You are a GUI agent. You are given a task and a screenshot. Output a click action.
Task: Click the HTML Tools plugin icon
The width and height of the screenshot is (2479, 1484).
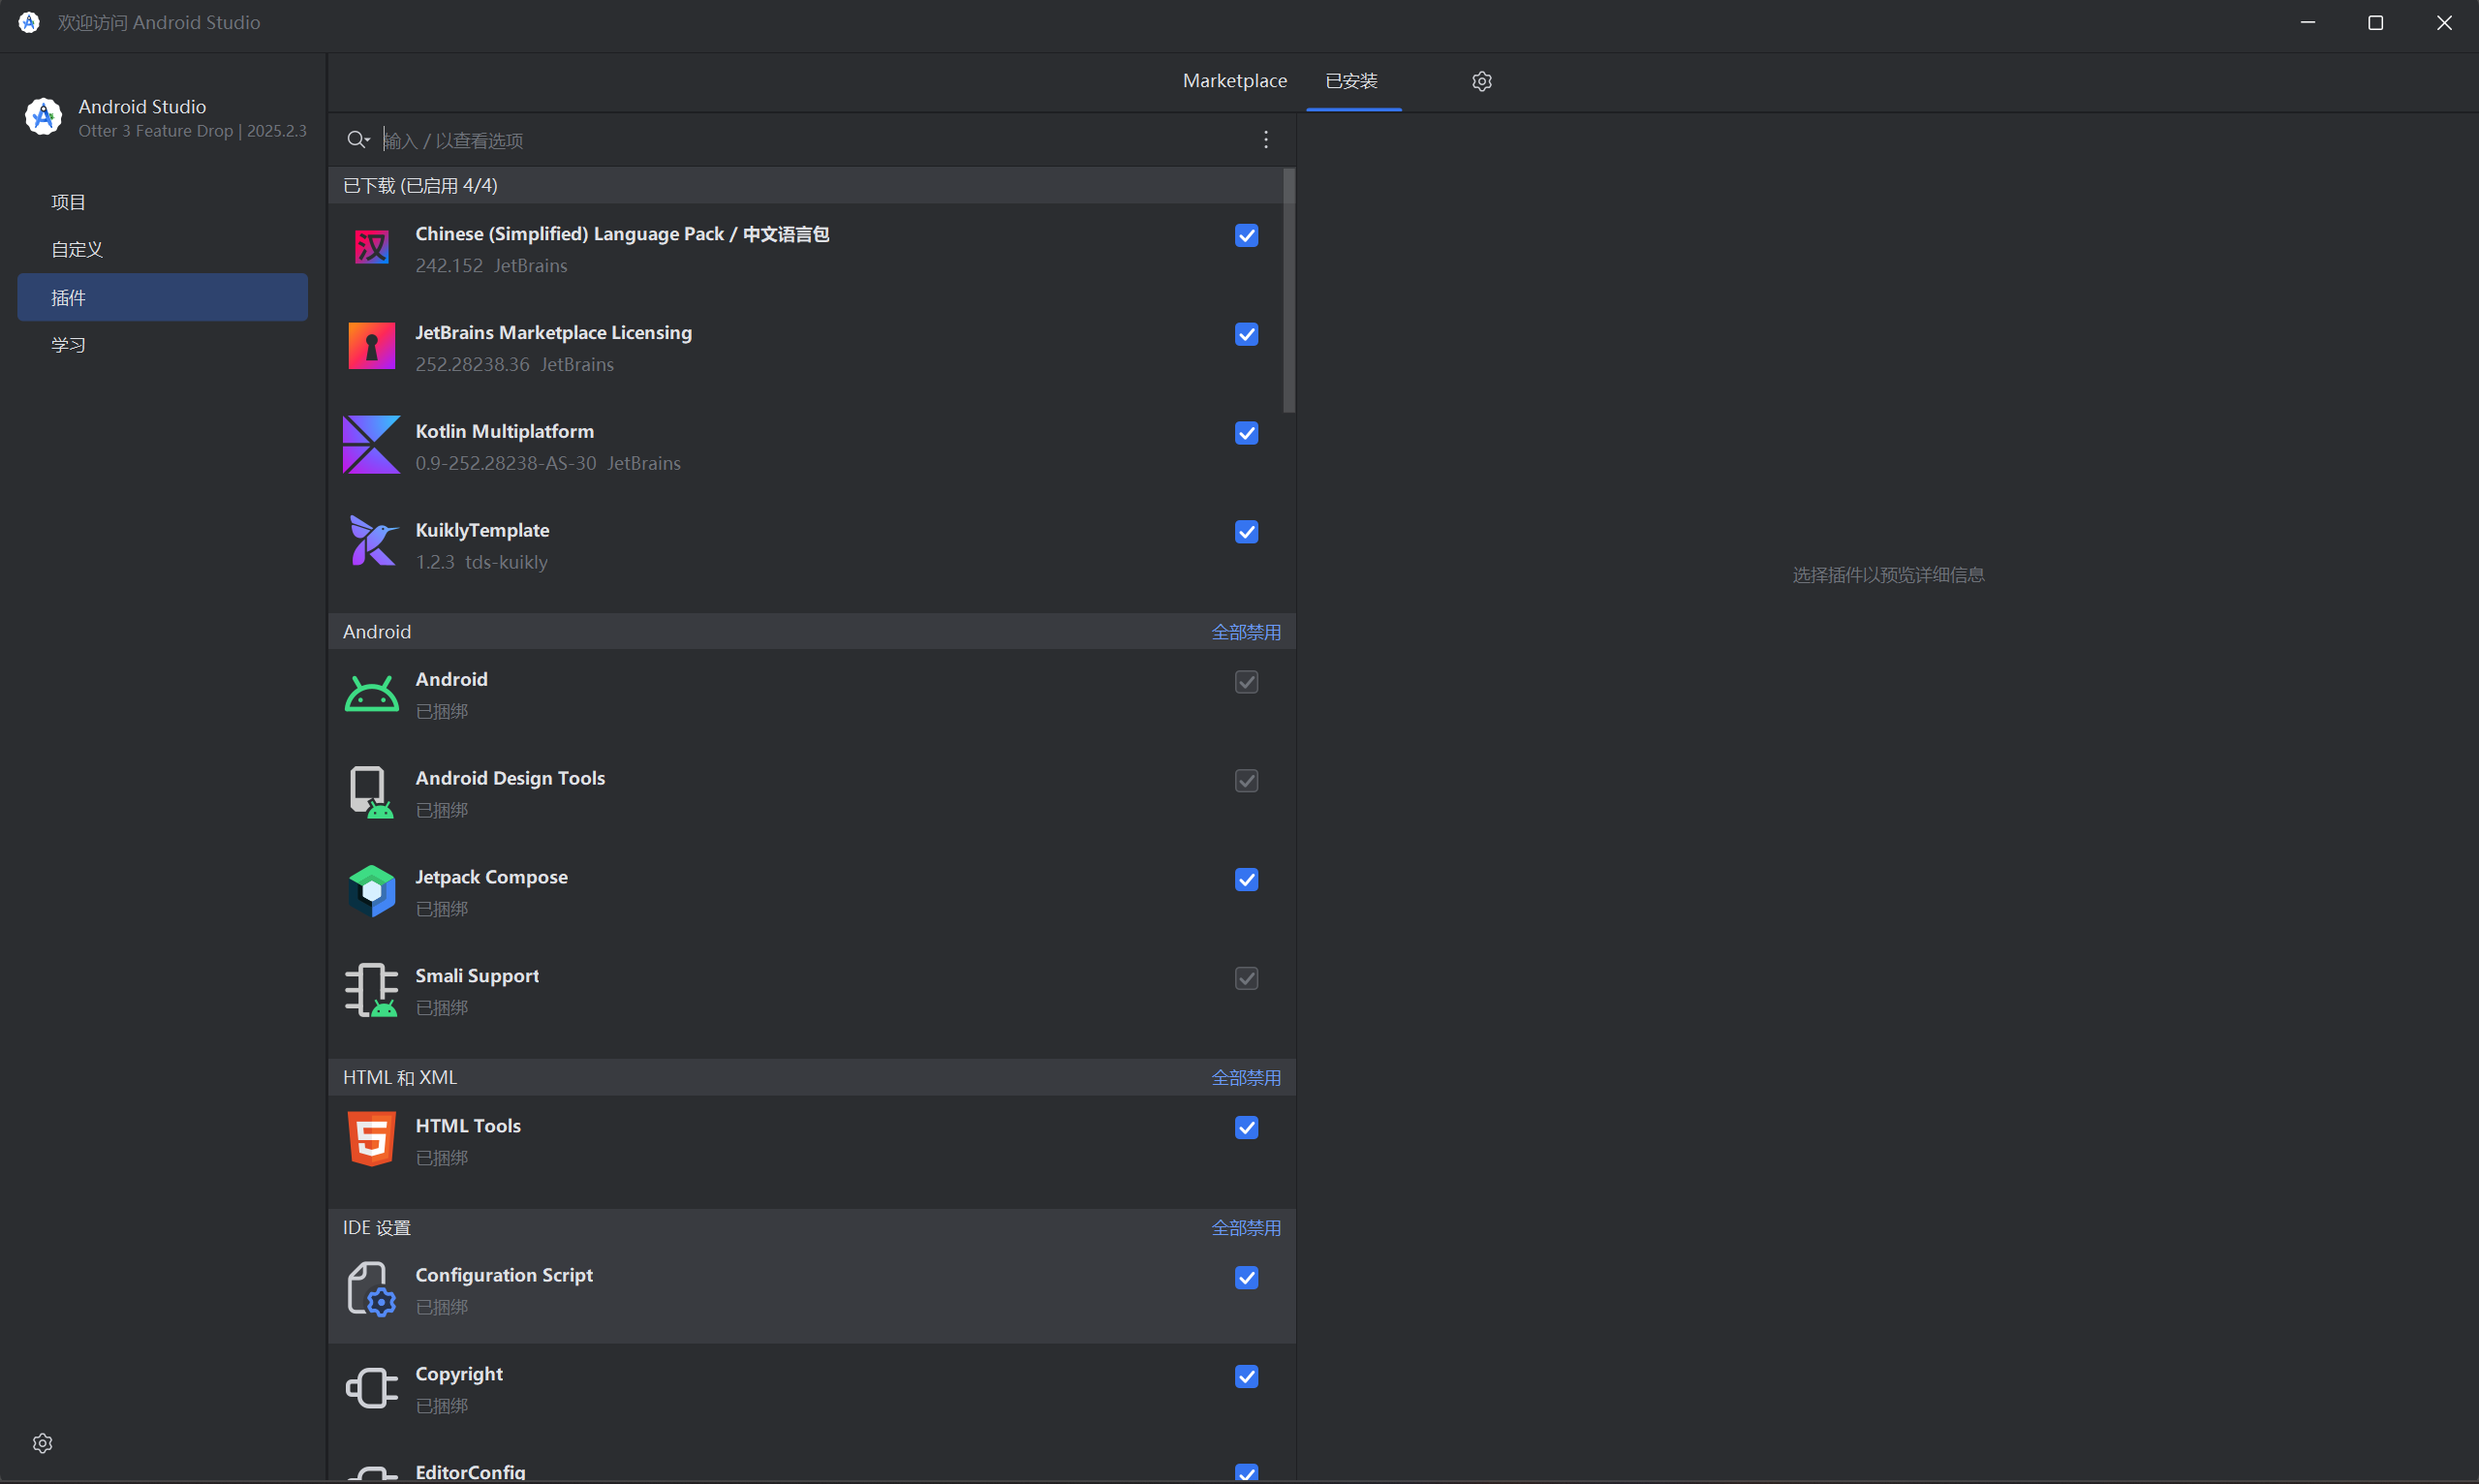(371, 1139)
